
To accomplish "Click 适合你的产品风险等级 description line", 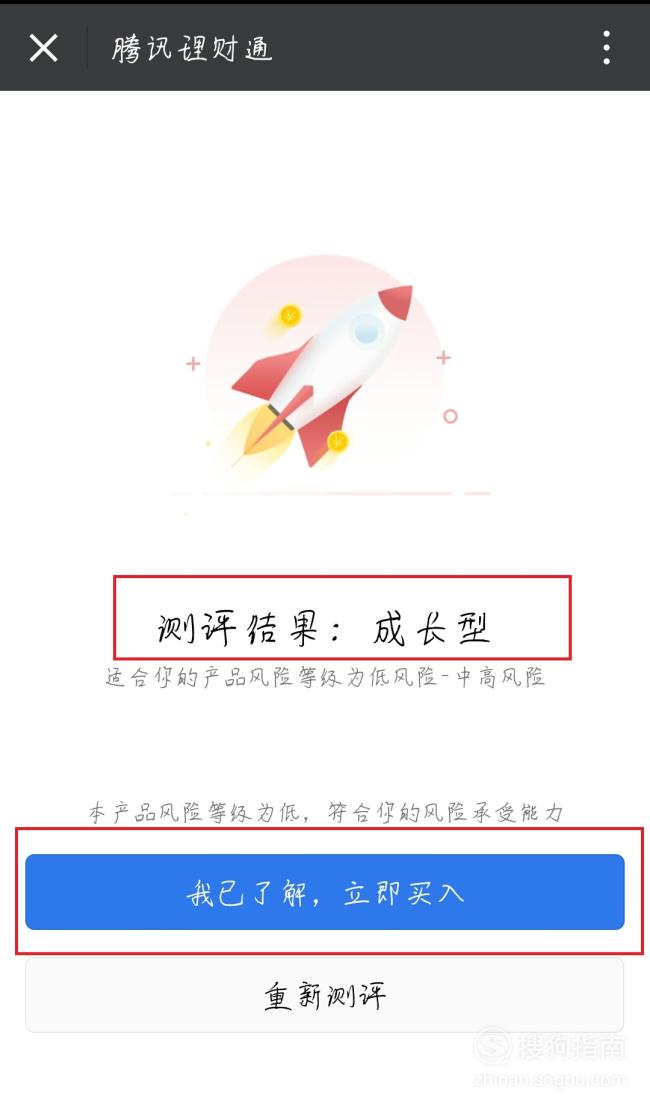I will (x=325, y=677).
